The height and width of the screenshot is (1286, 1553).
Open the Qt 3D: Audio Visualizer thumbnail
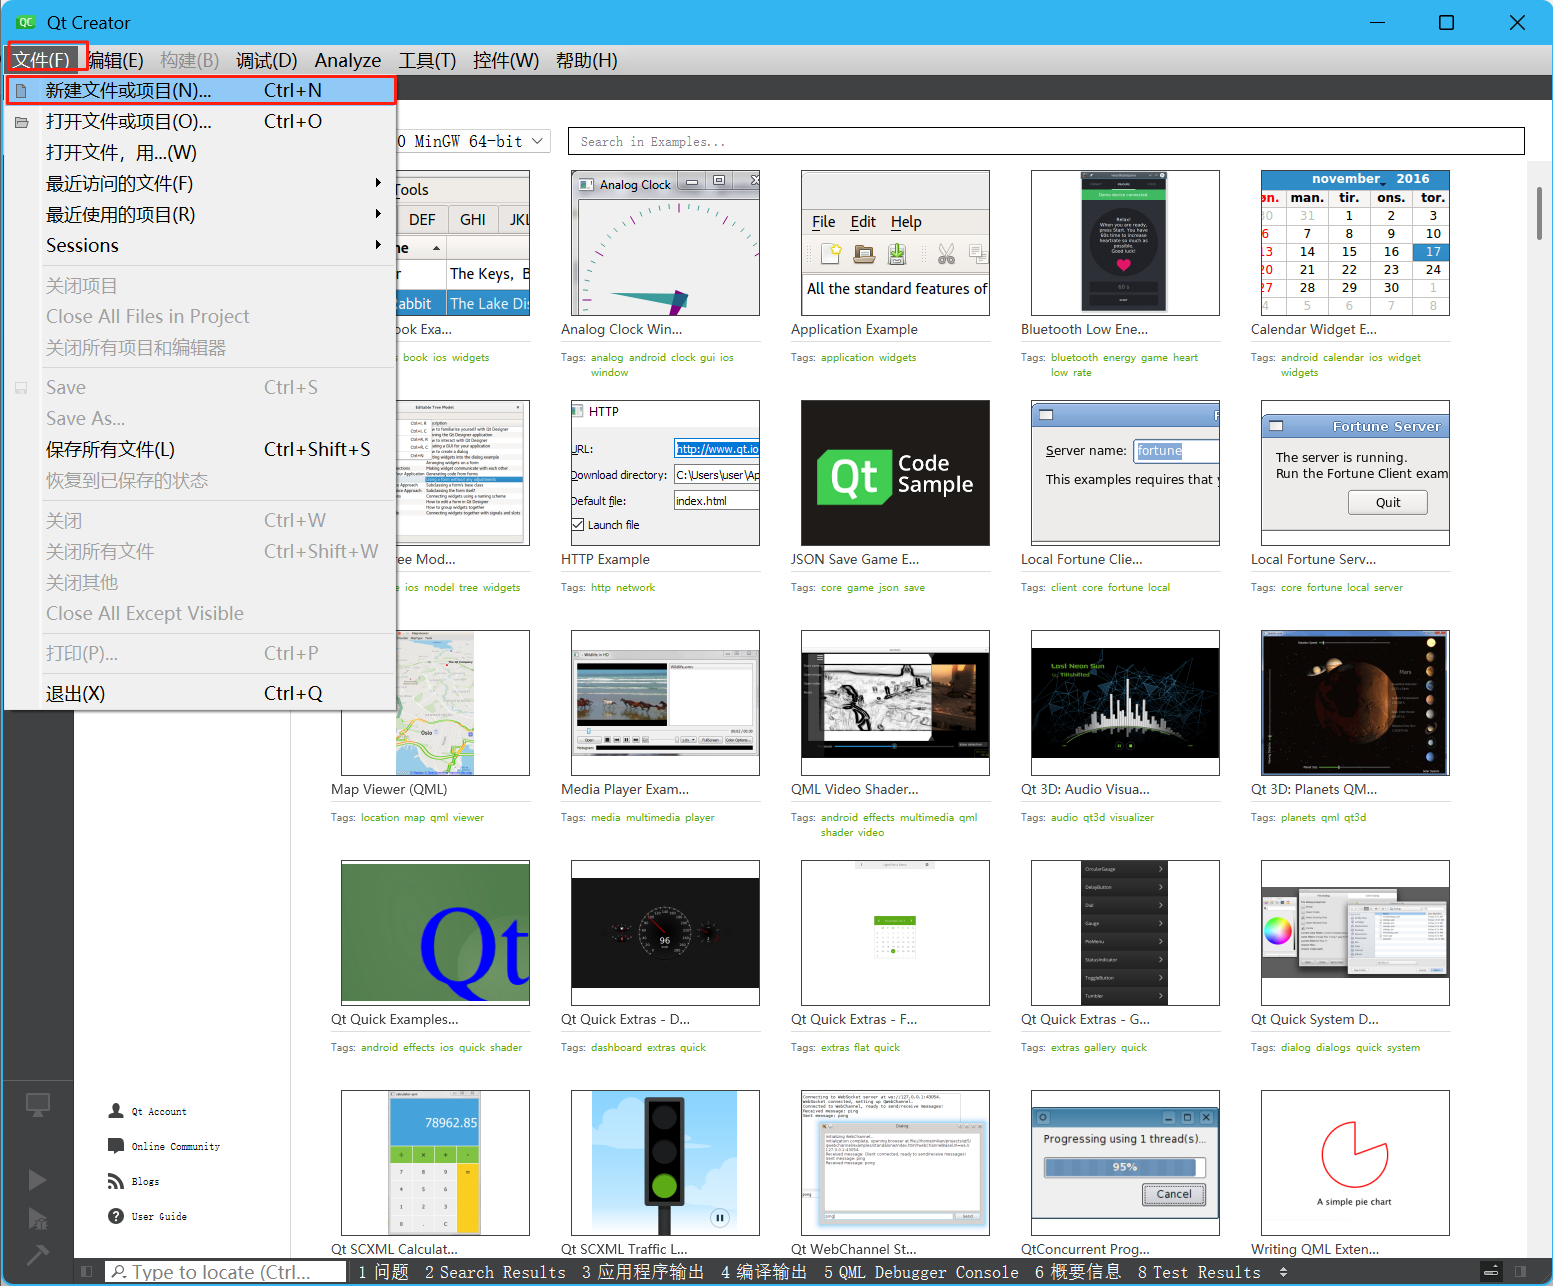point(1125,703)
